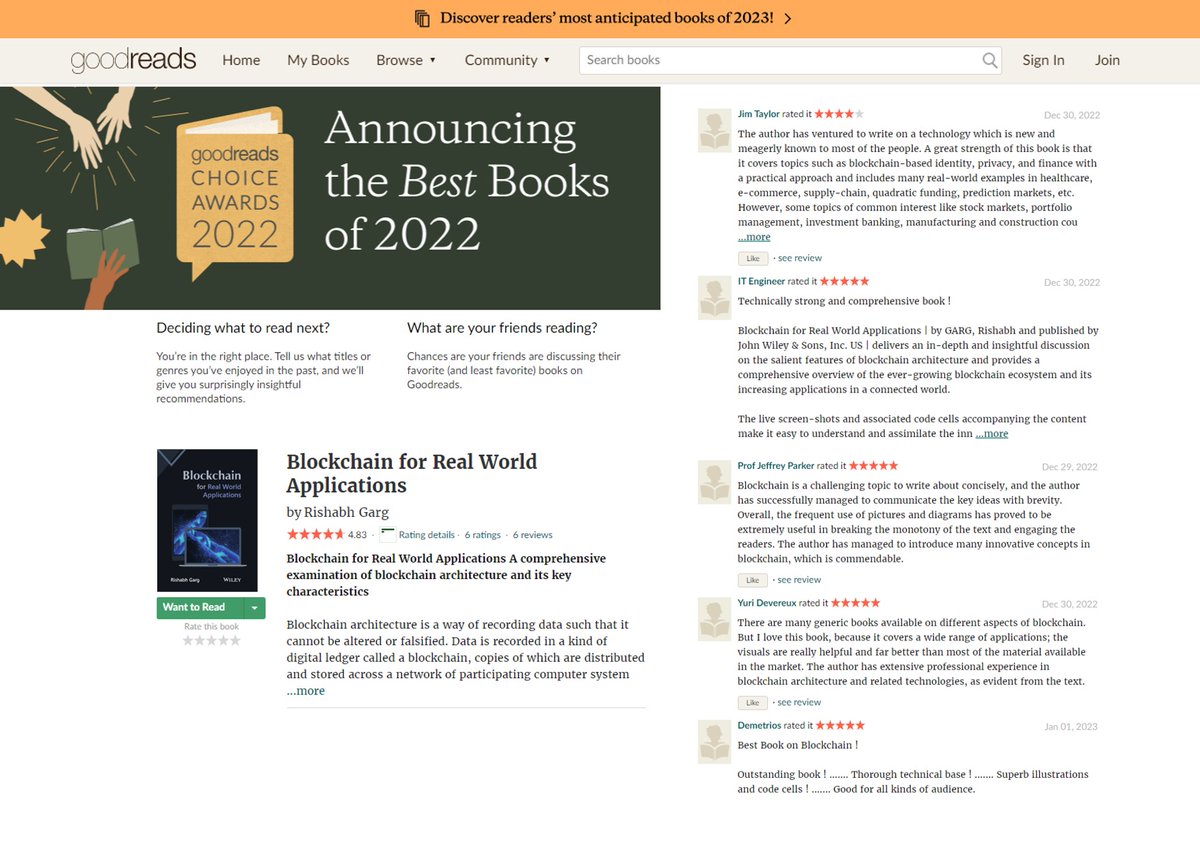Expand Jim Taylor's review with ...more
The image size is (1200, 847).
pyautogui.click(x=754, y=237)
